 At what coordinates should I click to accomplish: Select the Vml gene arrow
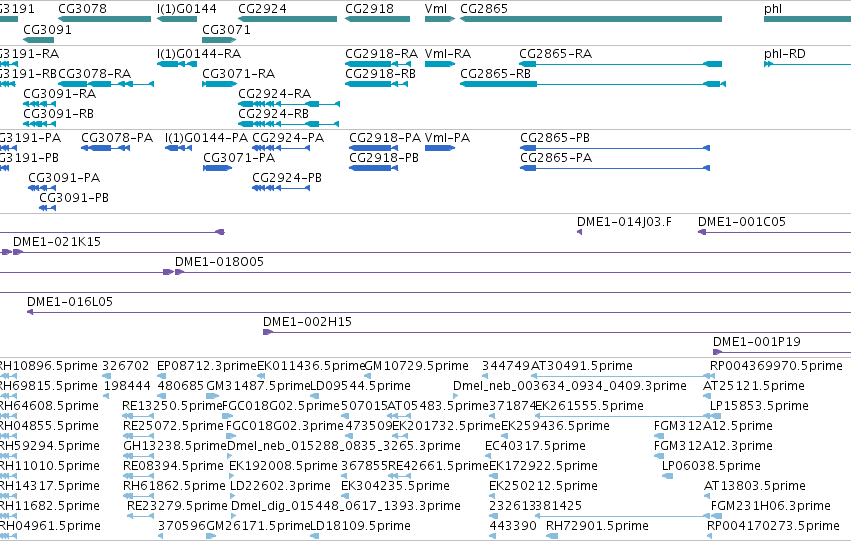(x=440, y=19)
